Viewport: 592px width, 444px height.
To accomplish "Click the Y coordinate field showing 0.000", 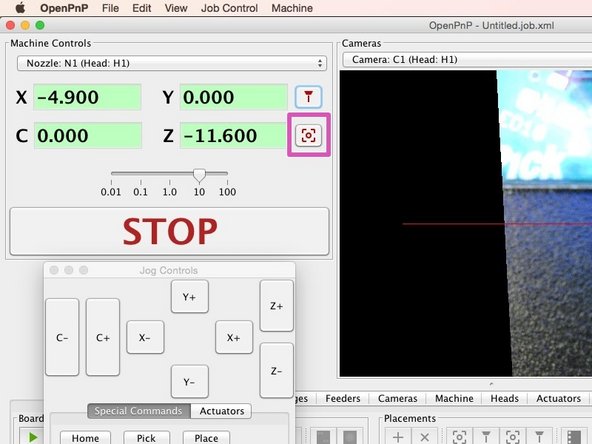I will (233, 97).
